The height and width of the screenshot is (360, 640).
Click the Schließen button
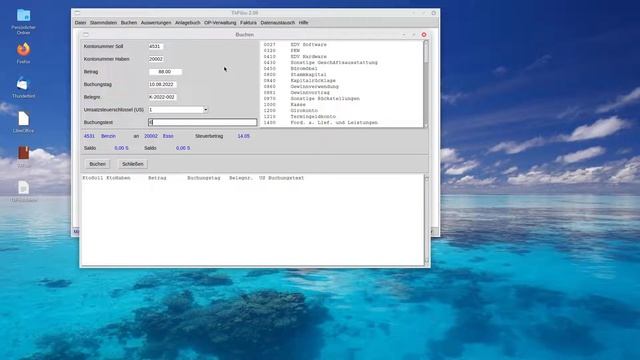coord(133,164)
